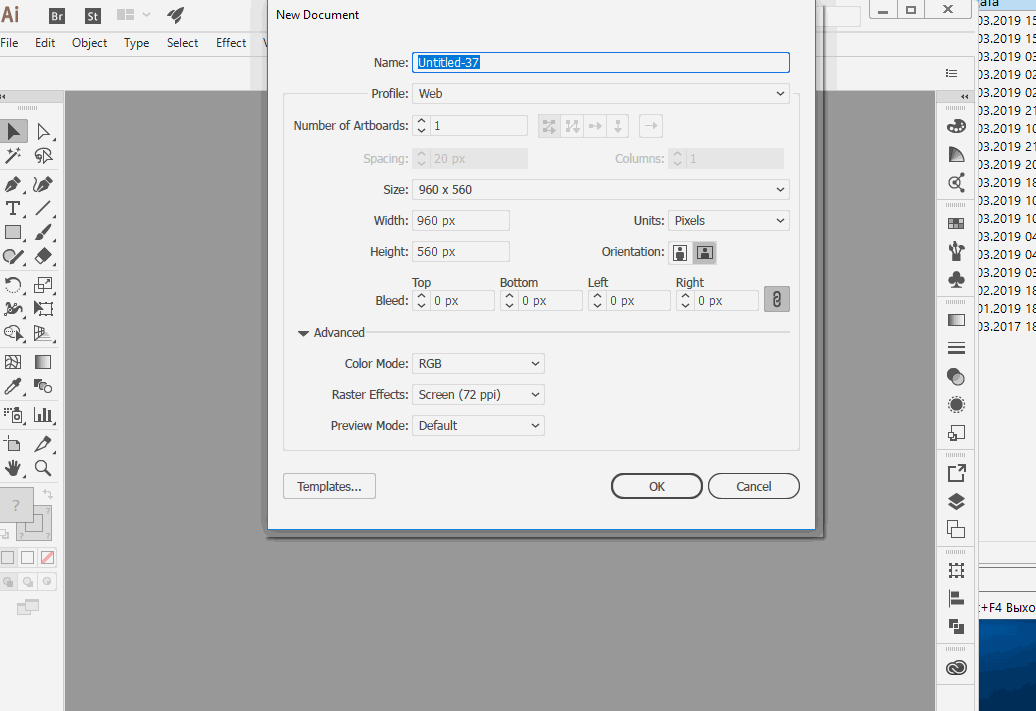Select the Magic Wand tool
The width and height of the screenshot is (1036, 711).
(x=13, y=156)
